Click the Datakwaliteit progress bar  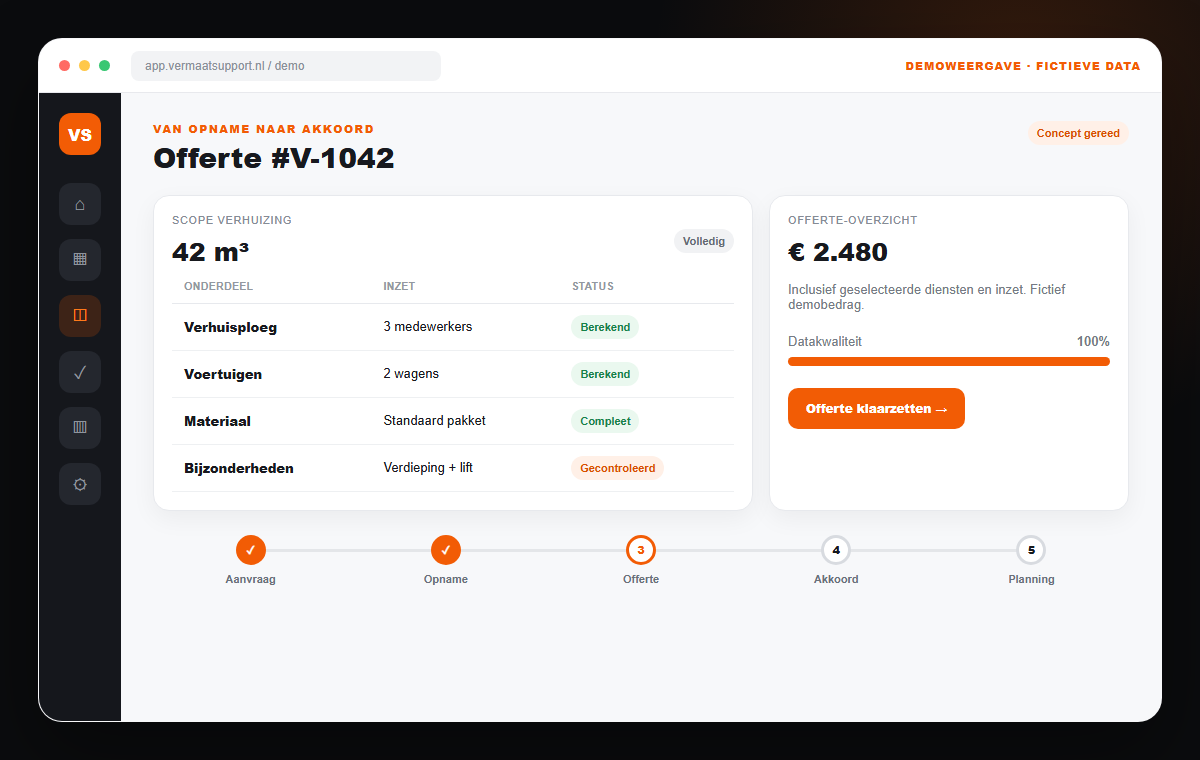(949, 361)
